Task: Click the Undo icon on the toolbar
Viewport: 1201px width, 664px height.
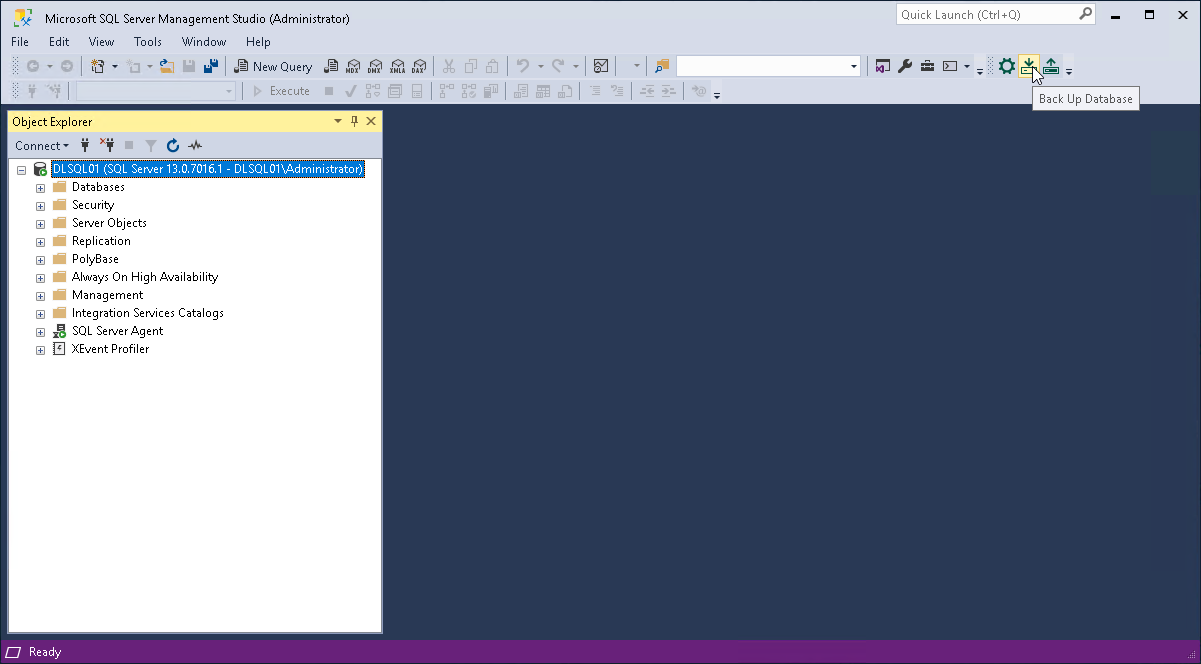Action: click(x=522, y=66)
